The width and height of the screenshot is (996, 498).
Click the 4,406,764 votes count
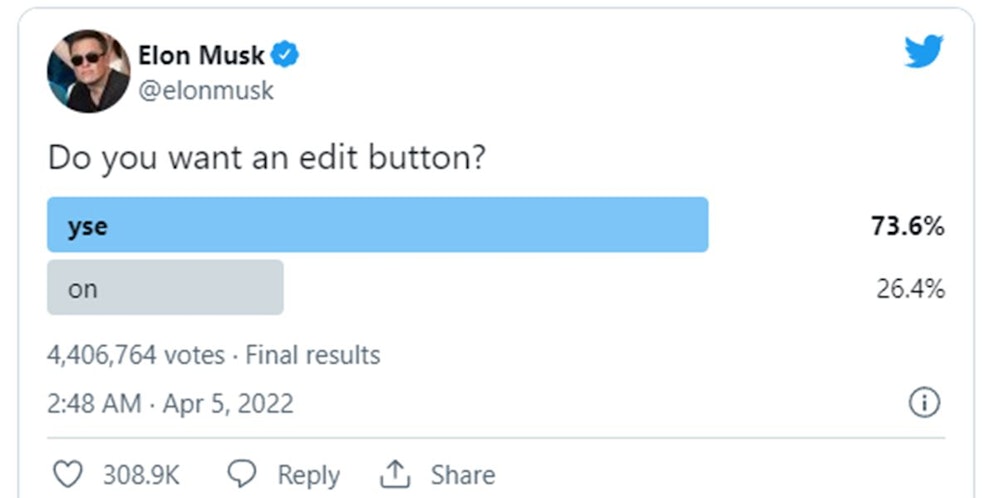(x=137, y=355)
